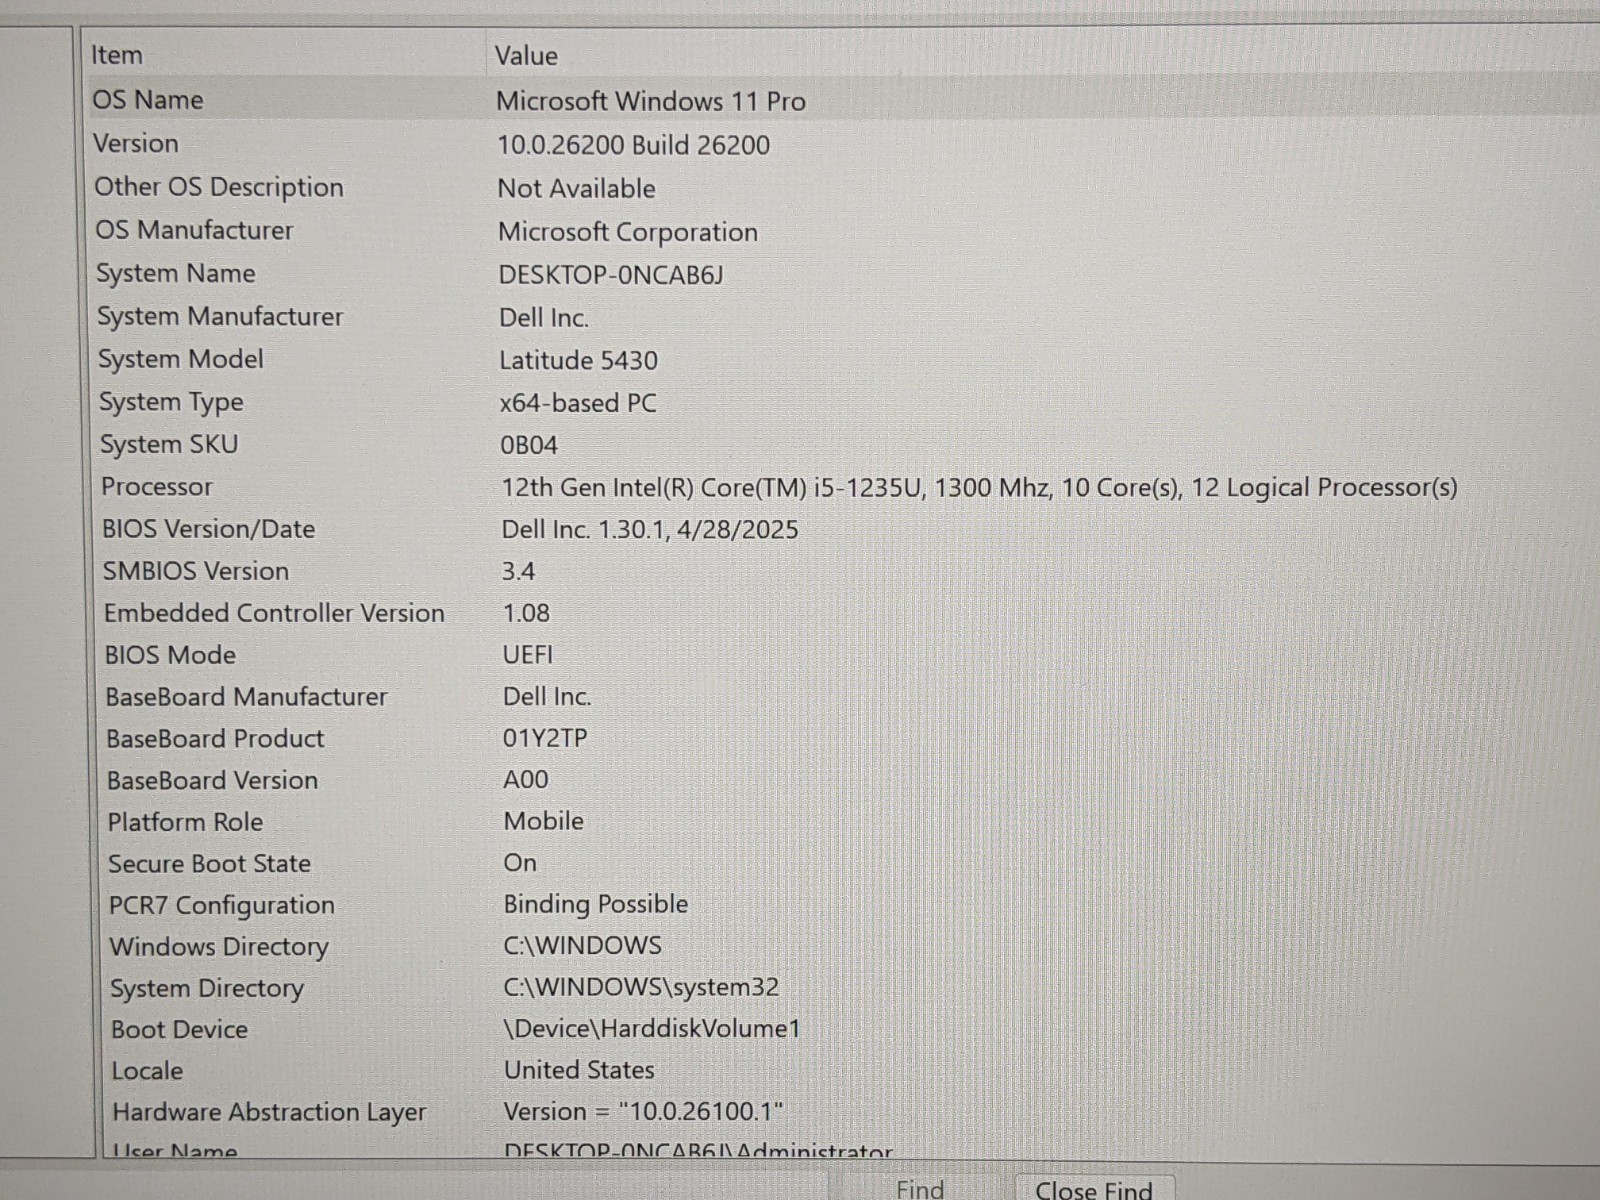Select the System Name label

(x=176, y=273)
